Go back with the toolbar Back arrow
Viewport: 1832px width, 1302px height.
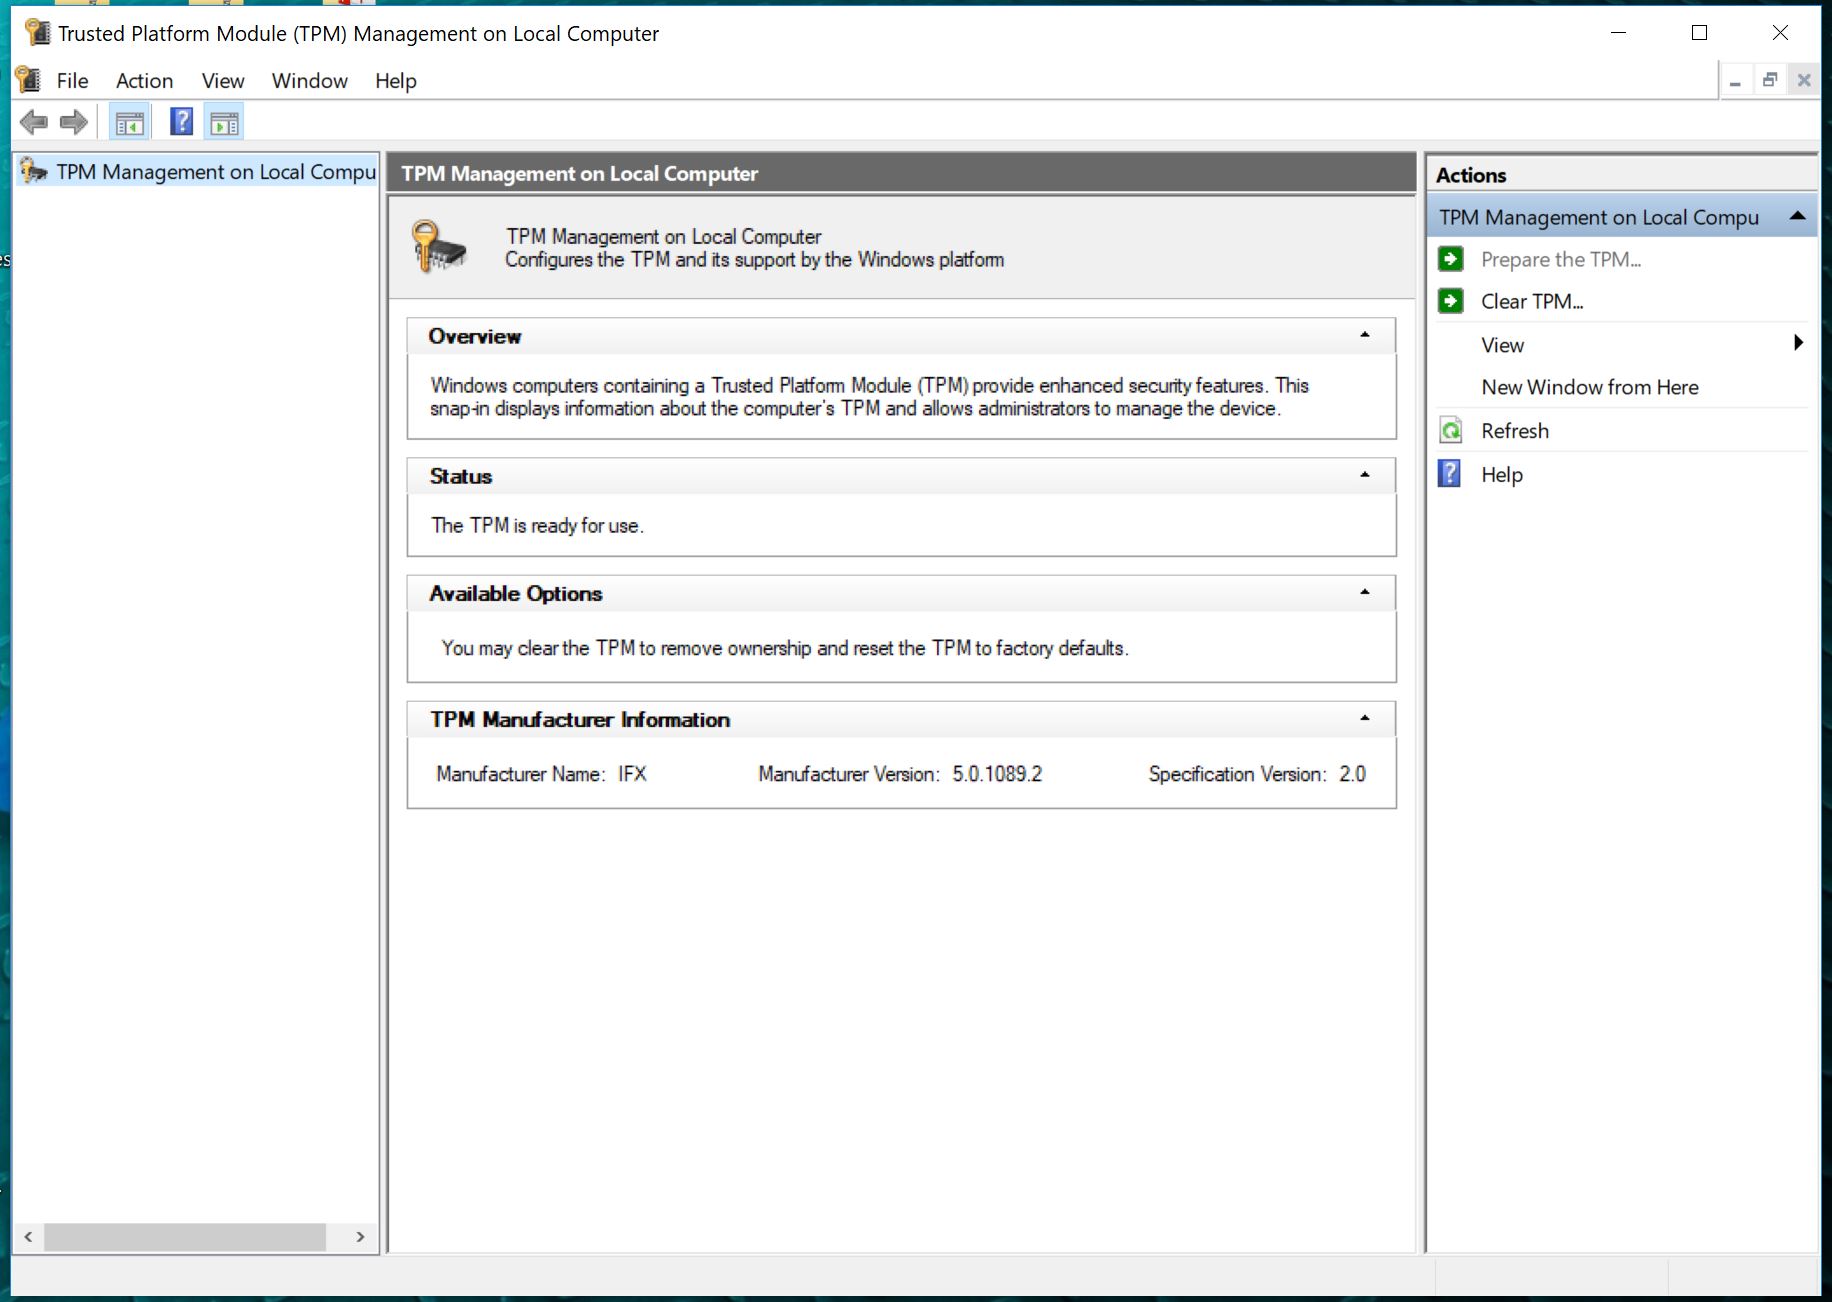(x=34, y=122)
